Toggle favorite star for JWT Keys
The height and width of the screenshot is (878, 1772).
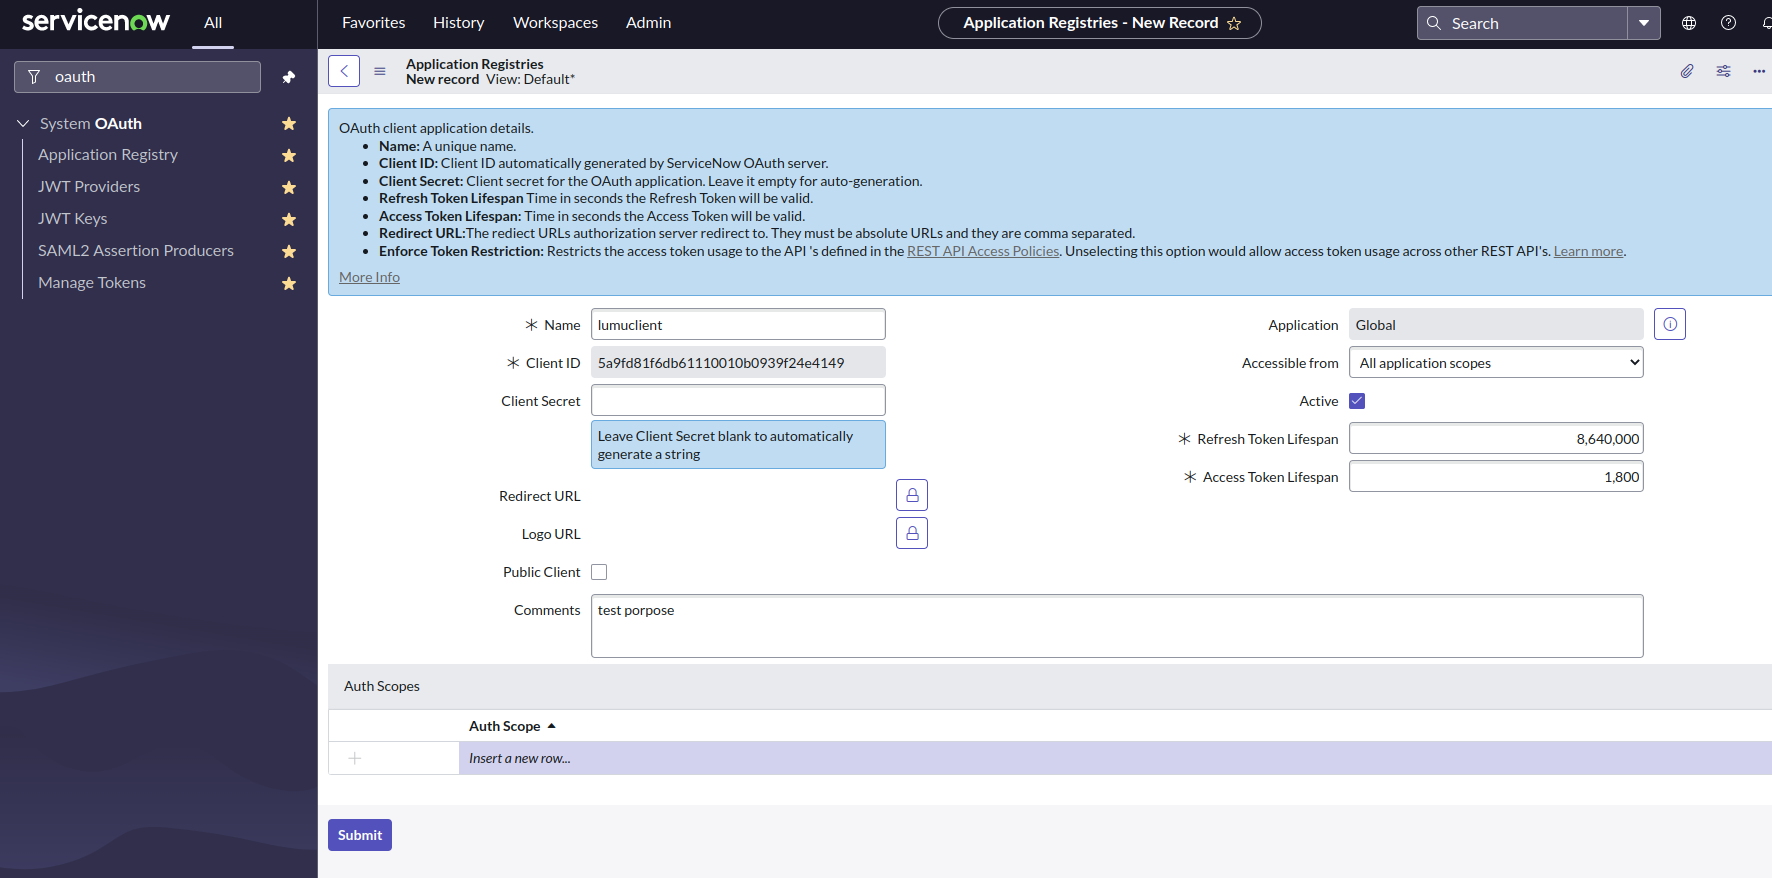[289, 219]
